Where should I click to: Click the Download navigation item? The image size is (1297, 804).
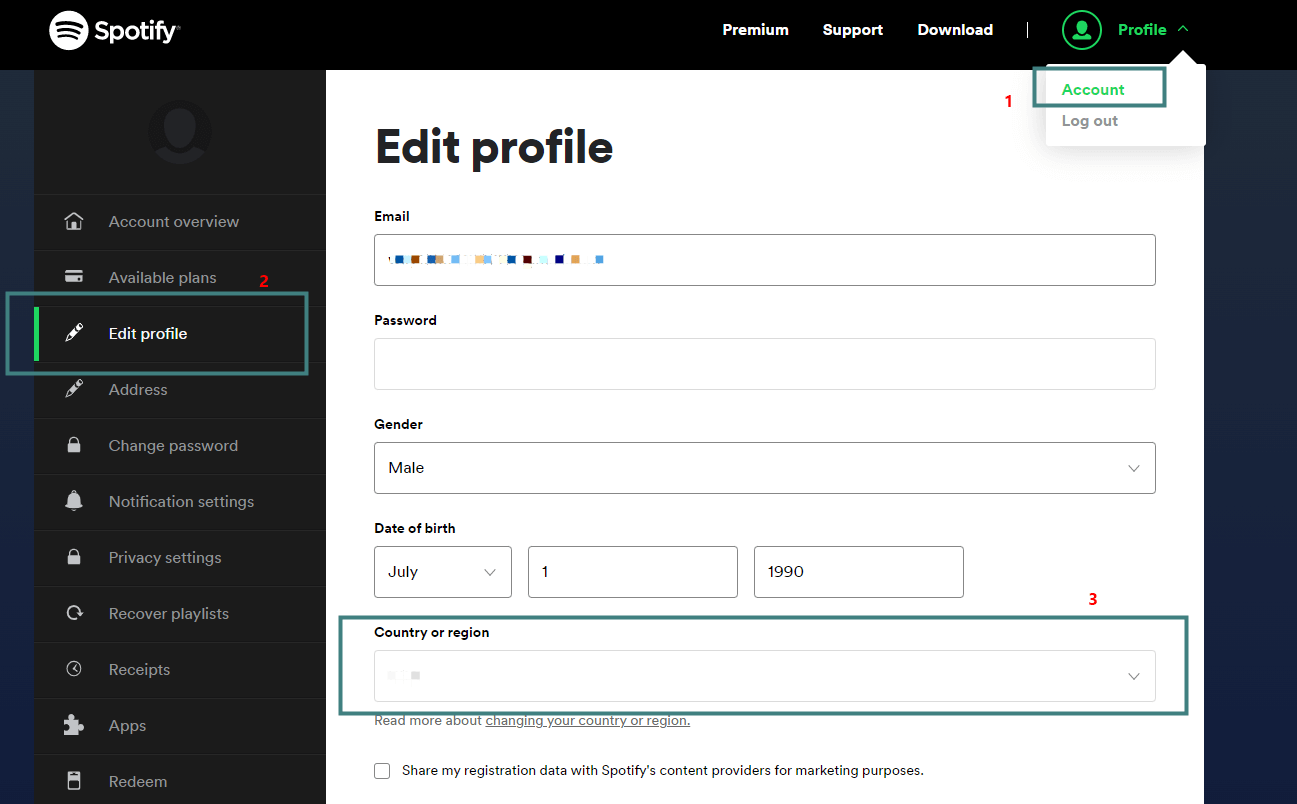click(x=954, y=30)
